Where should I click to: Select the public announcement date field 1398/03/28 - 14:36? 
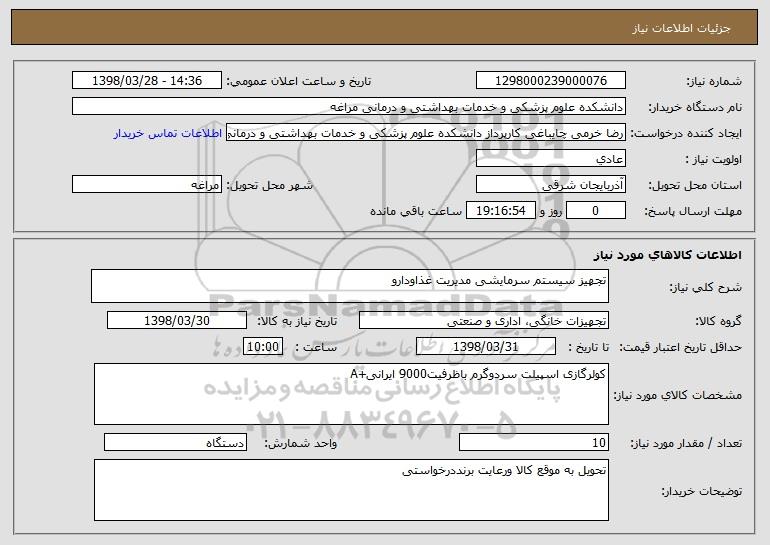tap(147, 81)
